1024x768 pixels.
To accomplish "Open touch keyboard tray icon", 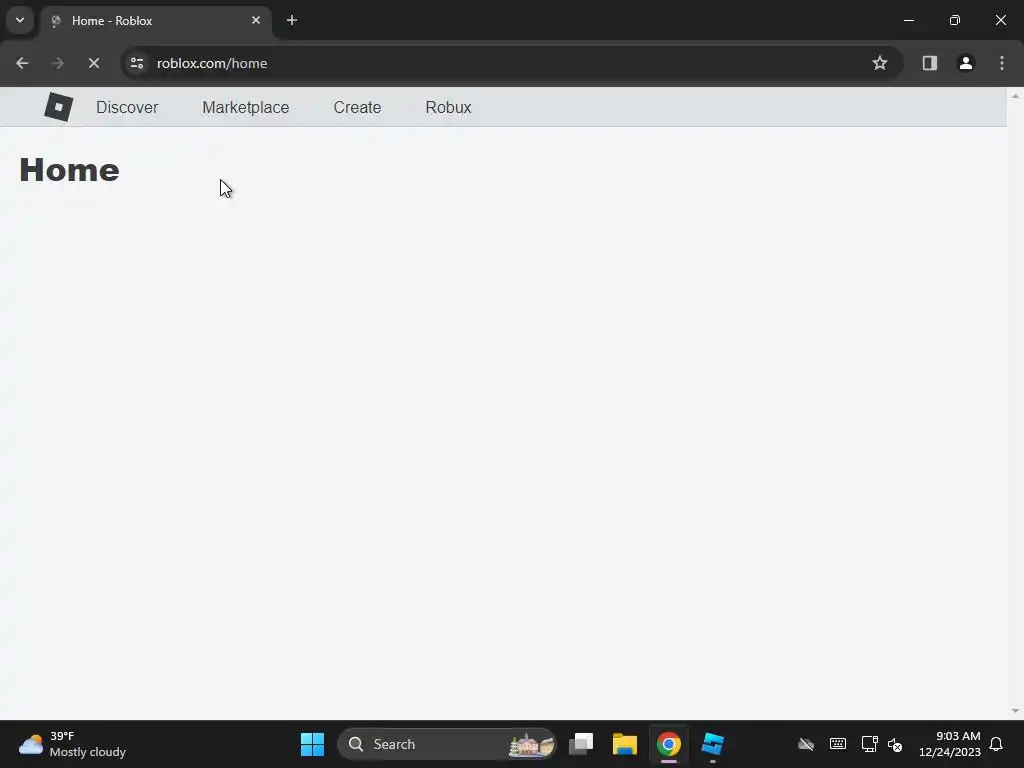I will pos(838,744).
